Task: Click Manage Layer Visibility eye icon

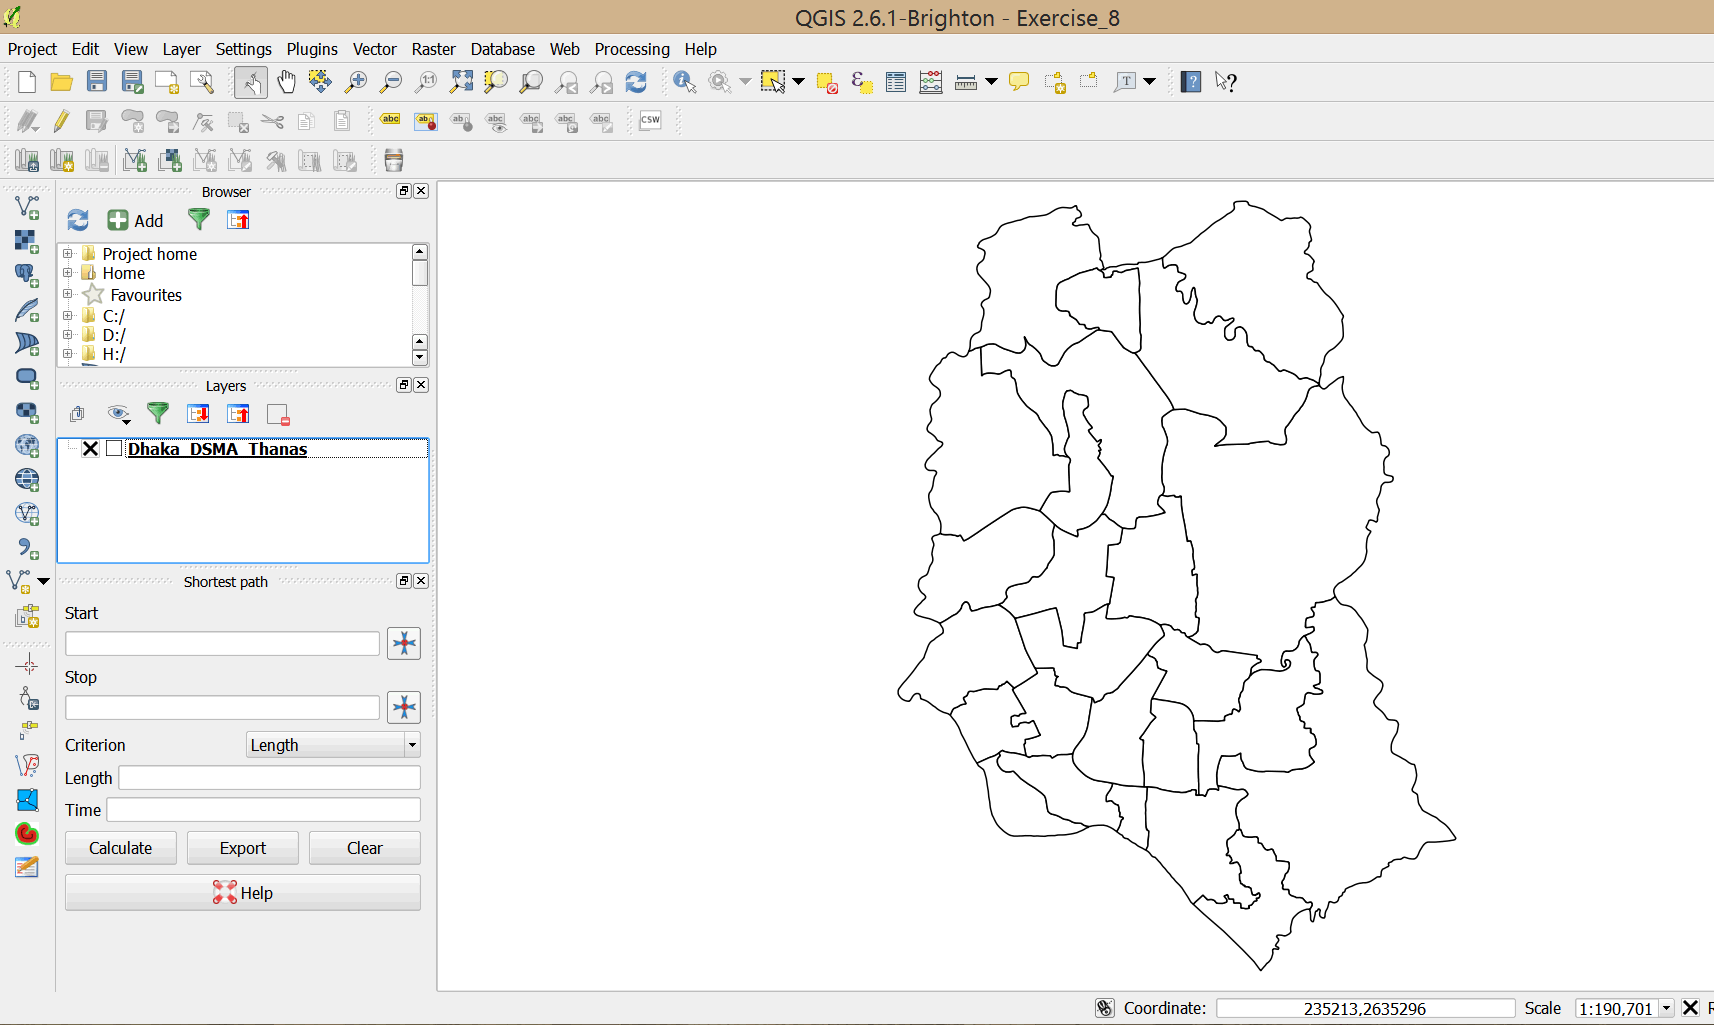Action: [x=119, y=414]
